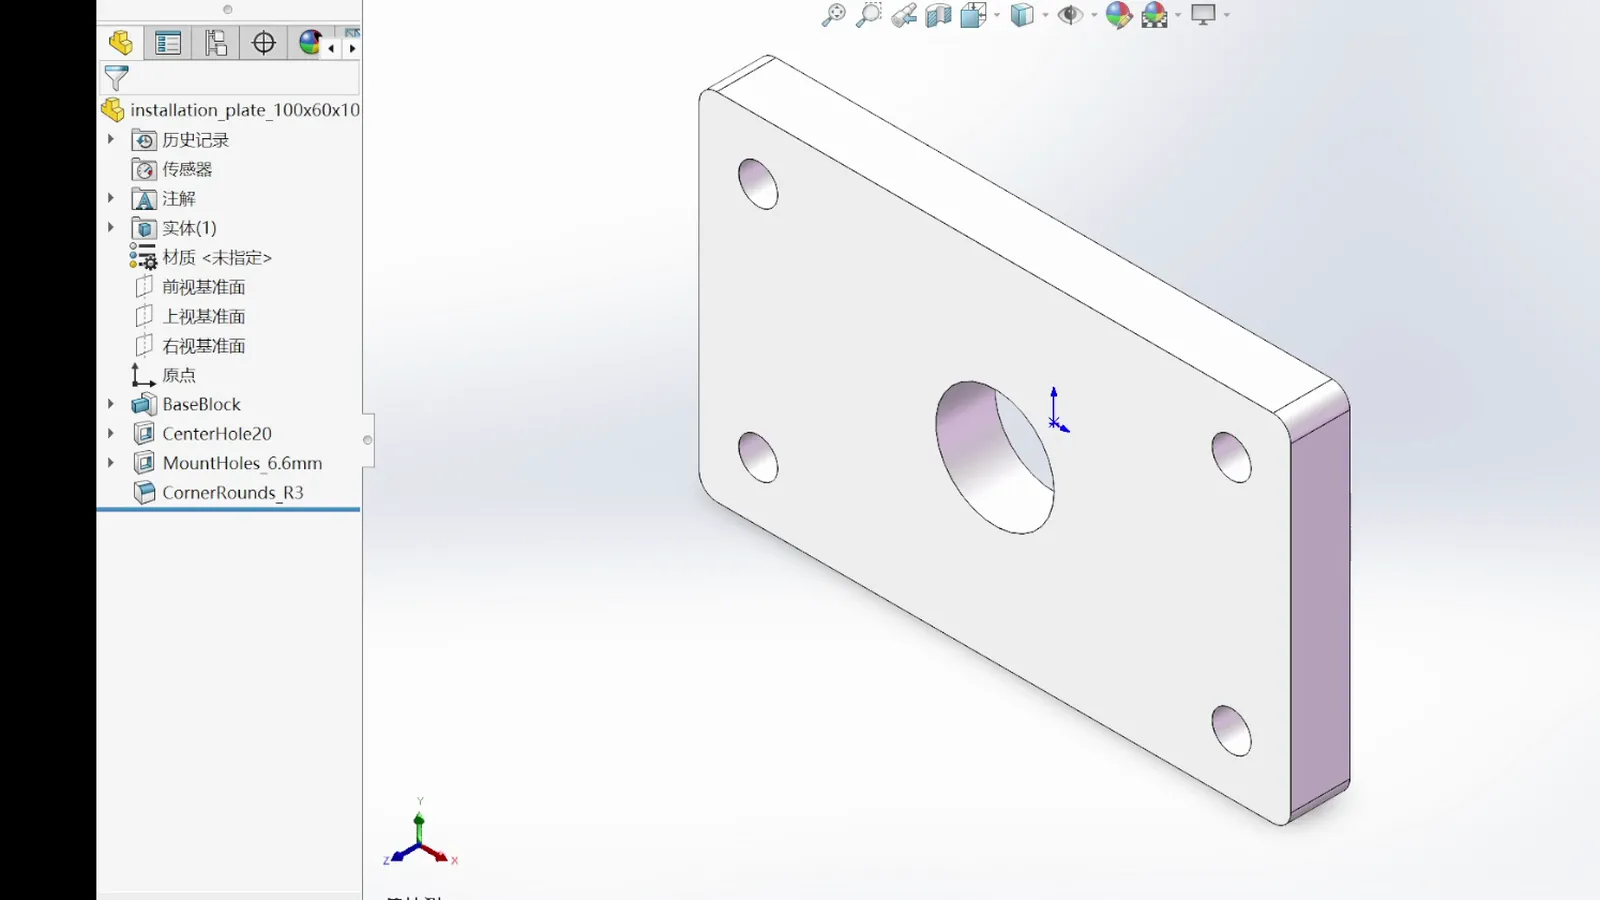This screenshot has height=900, width=1600.
Task: Select 材质 <未指定> material entry
Action: coord(201,257)
